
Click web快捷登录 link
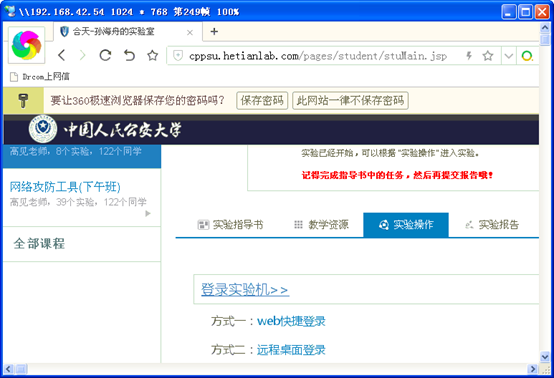point(291,321)
